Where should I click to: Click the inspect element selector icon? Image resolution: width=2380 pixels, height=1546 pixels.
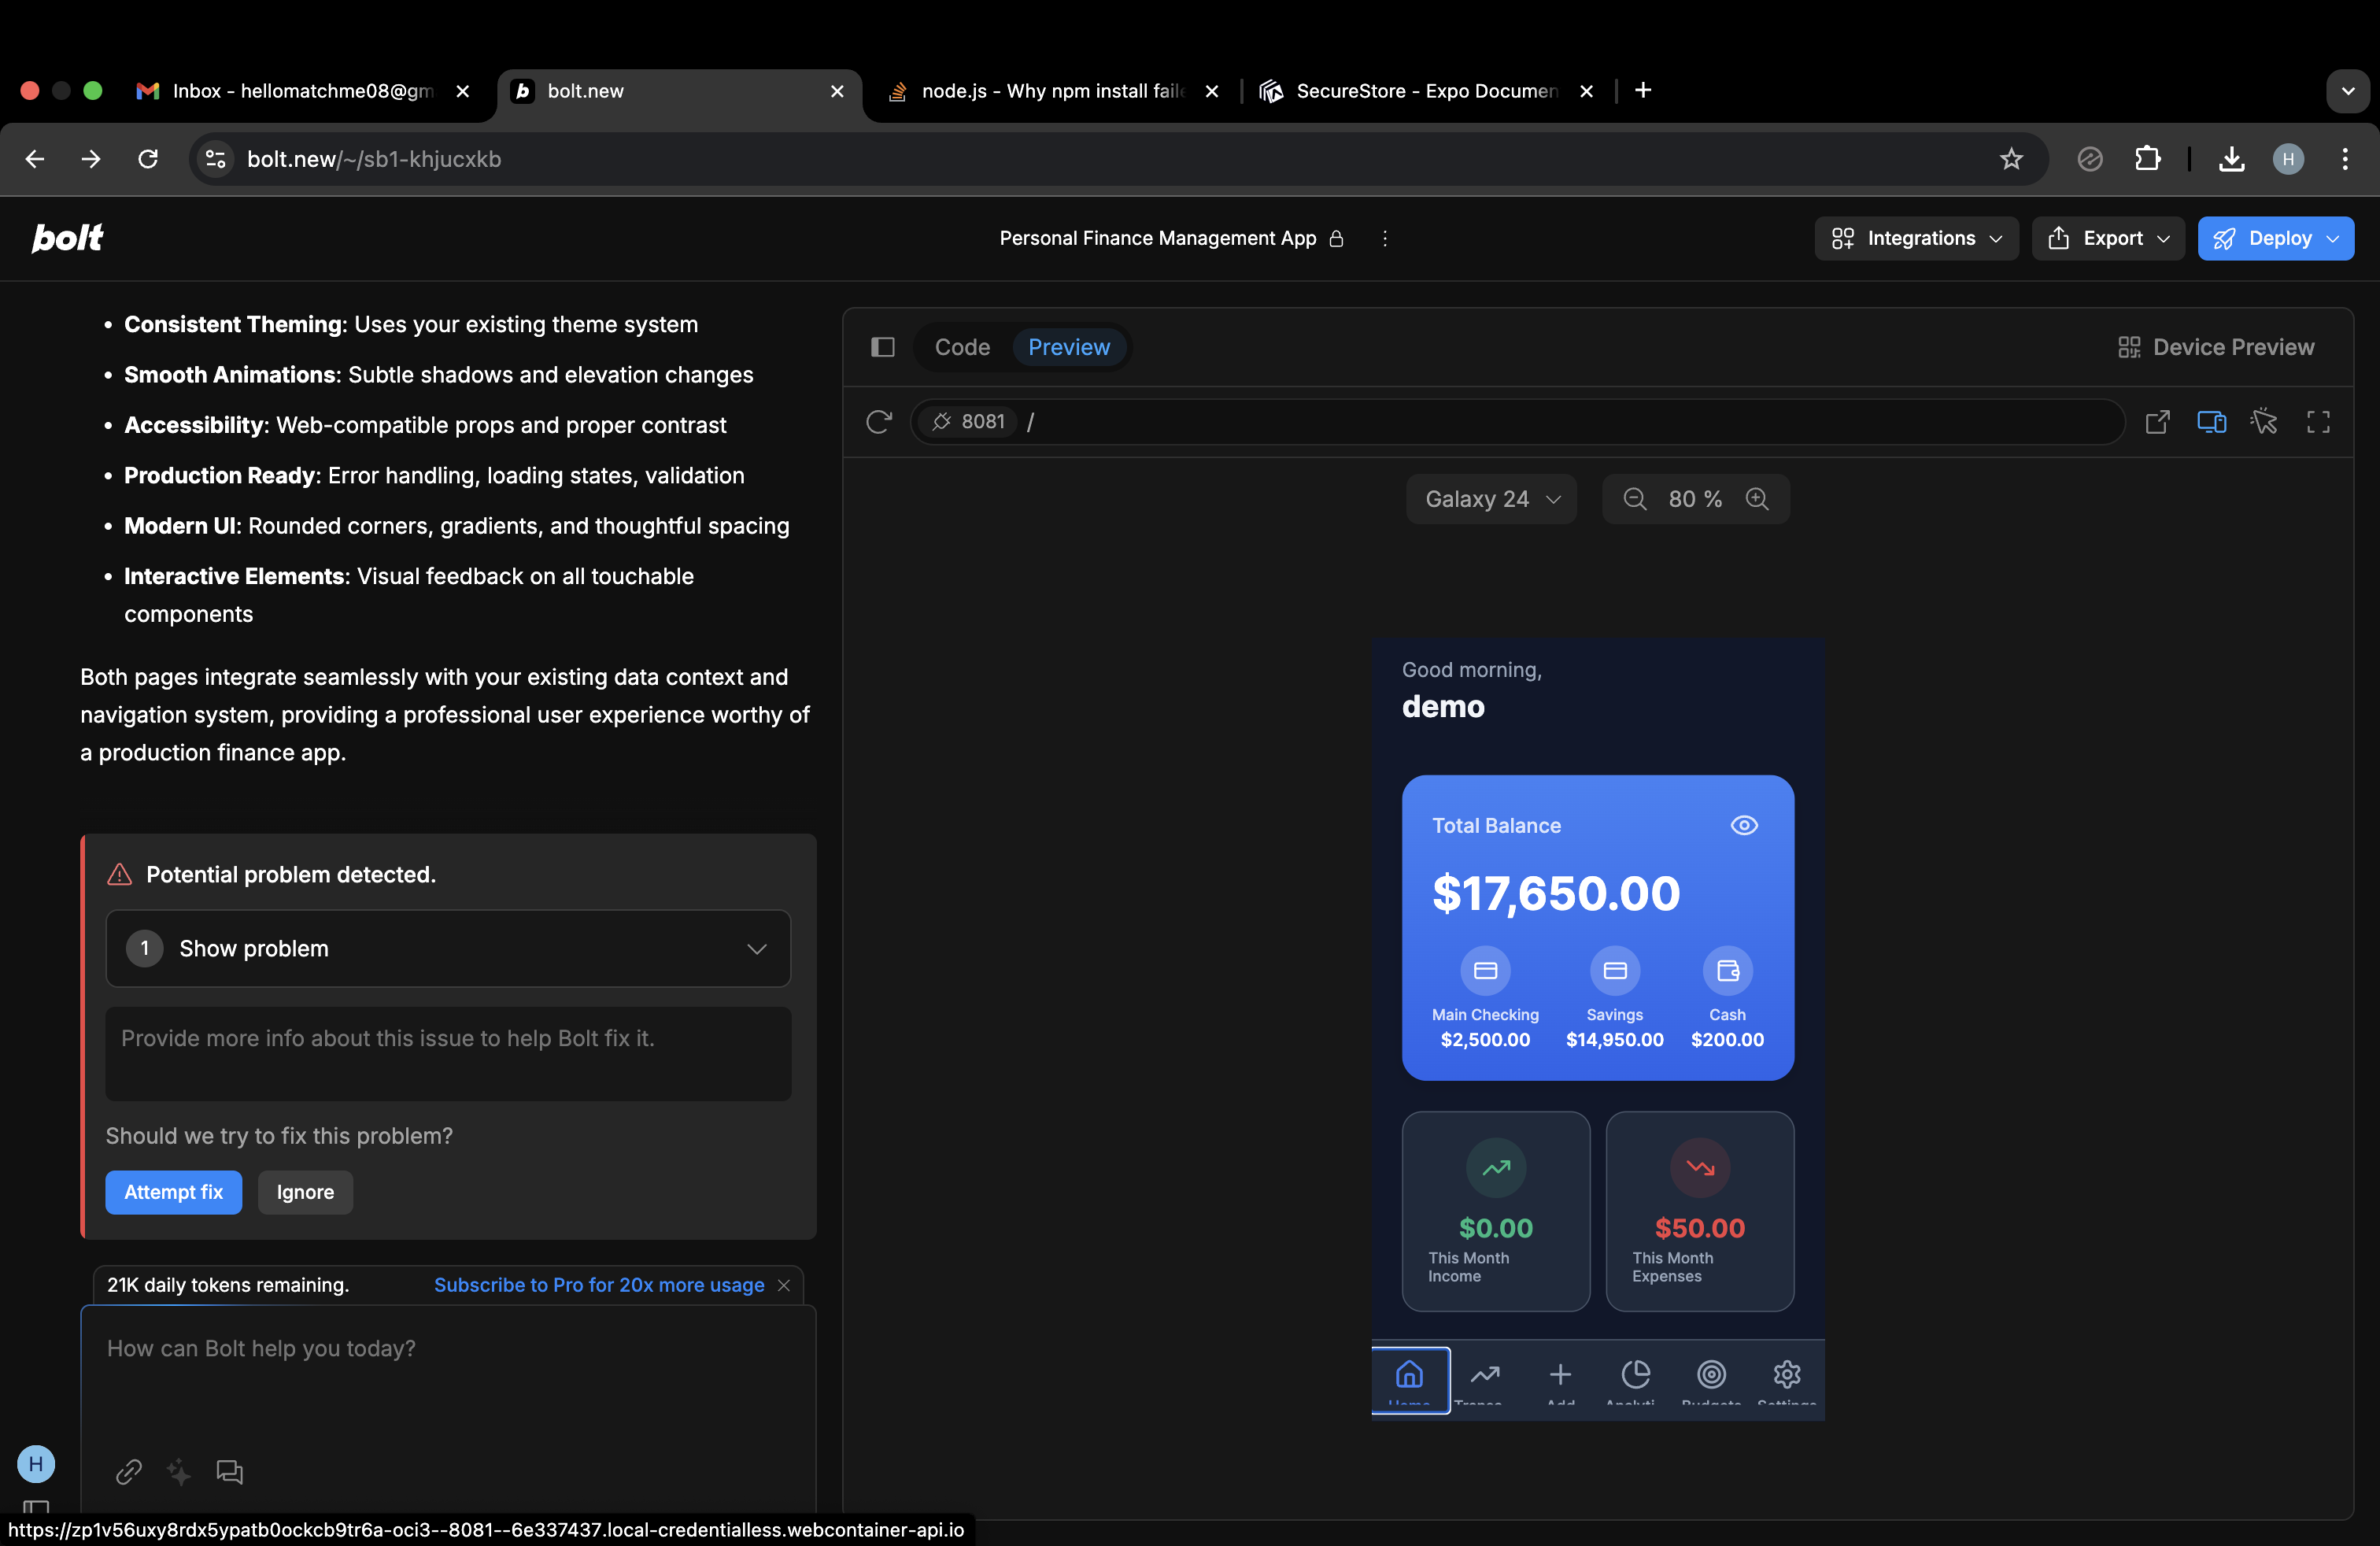click(x=2264, y=422)
